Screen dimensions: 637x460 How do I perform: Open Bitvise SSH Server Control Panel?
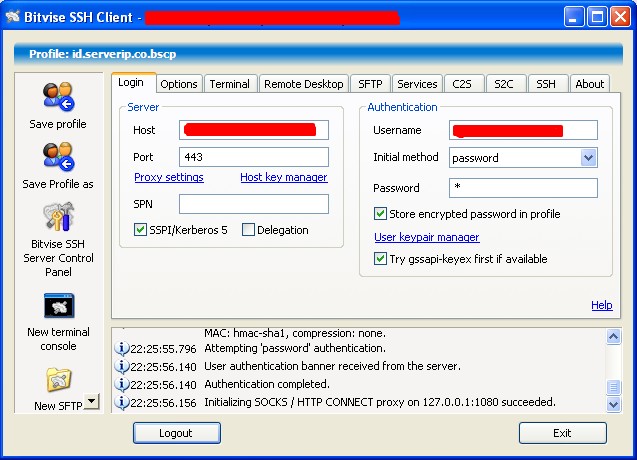coord(58,217)
